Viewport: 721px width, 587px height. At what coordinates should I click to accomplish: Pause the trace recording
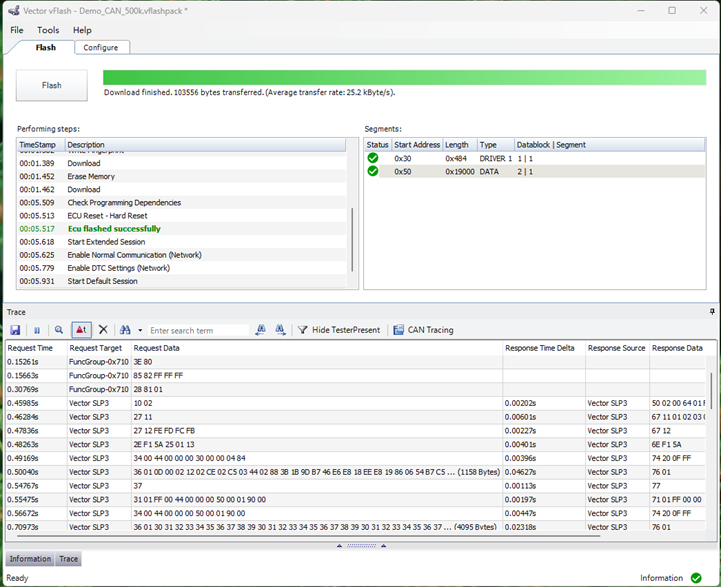37,330
